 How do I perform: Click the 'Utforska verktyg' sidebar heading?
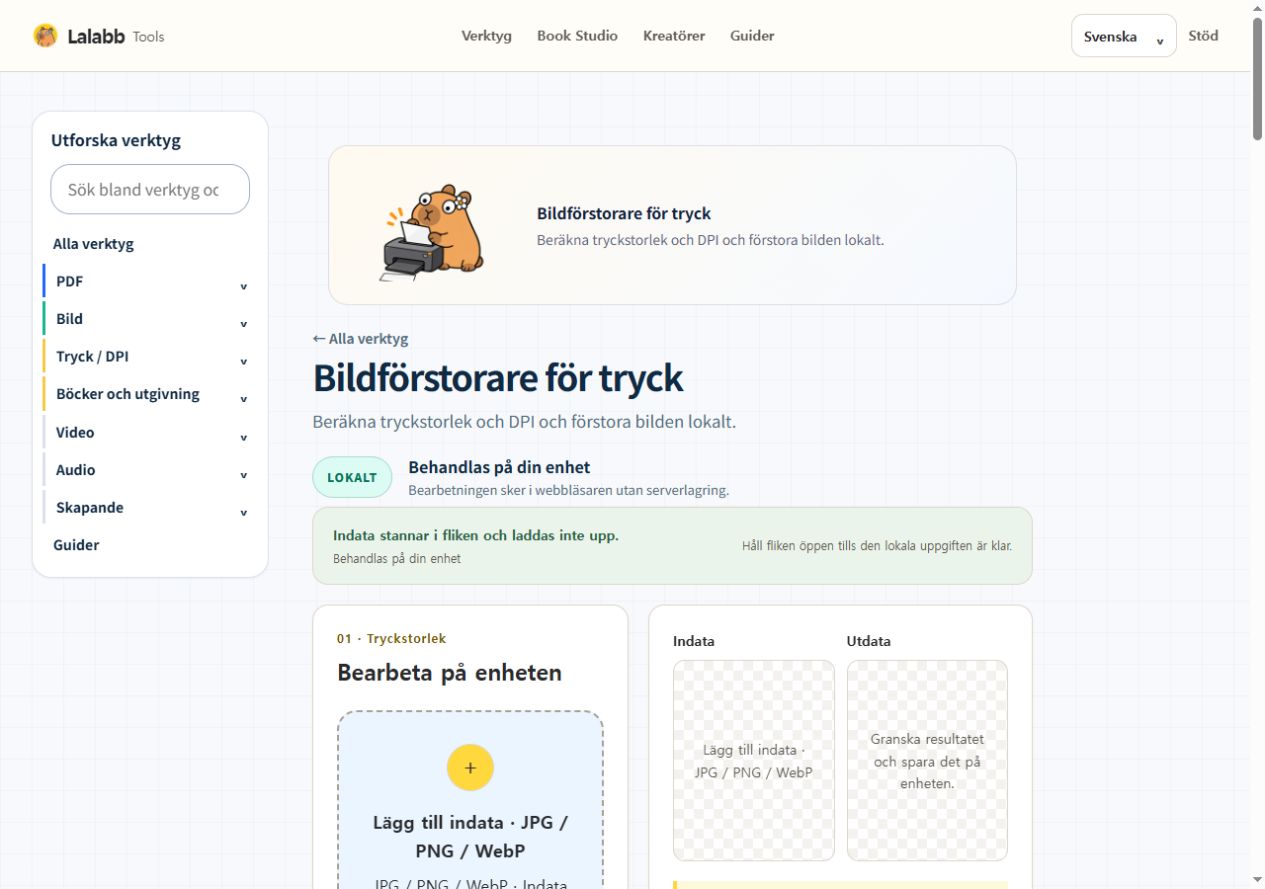(x=116, y=140)
